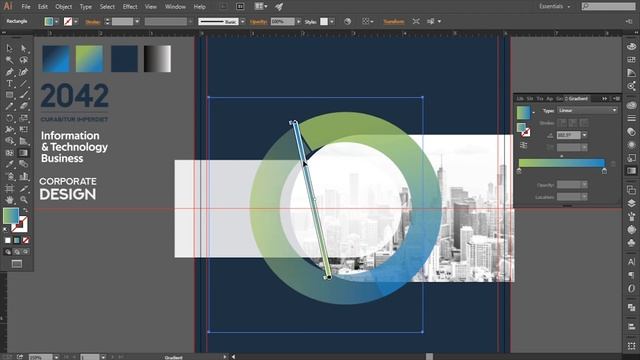This screenshot has height=360, width=640.
Task: Swap fill and stroke arrows in toolbox
Action: (25, 211)
